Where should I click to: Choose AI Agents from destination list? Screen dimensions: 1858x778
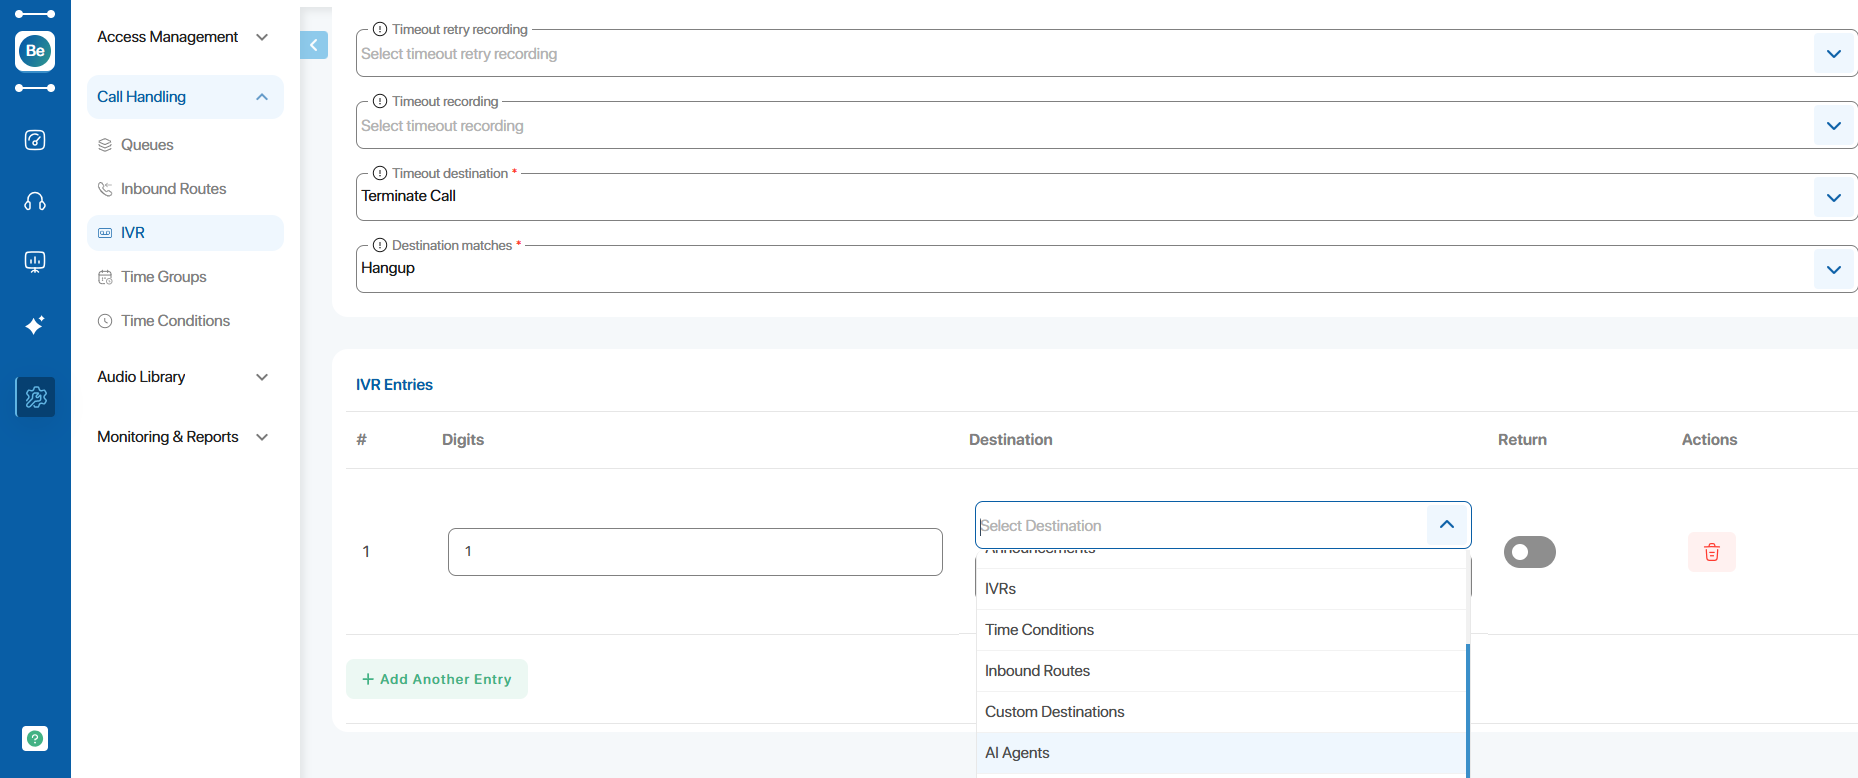[1017, 753]
